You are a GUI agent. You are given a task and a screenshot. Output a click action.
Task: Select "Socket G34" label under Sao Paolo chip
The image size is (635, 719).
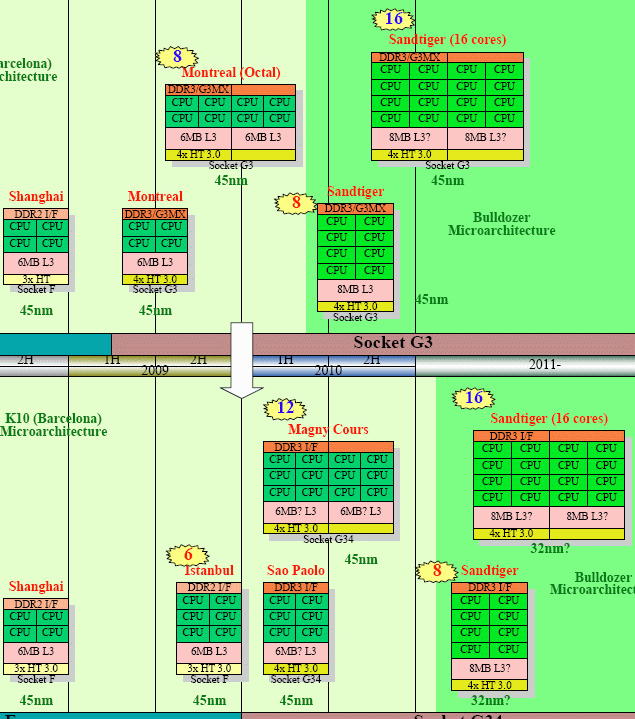click(296, 679)
